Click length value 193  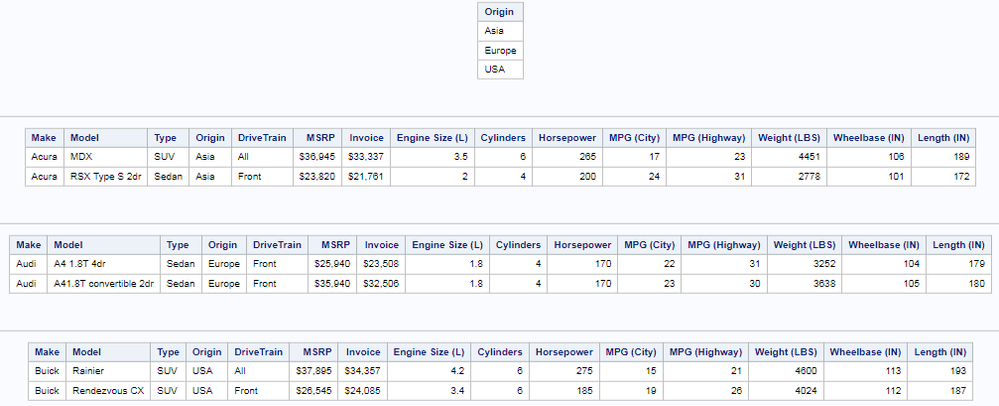coord(940,371)
